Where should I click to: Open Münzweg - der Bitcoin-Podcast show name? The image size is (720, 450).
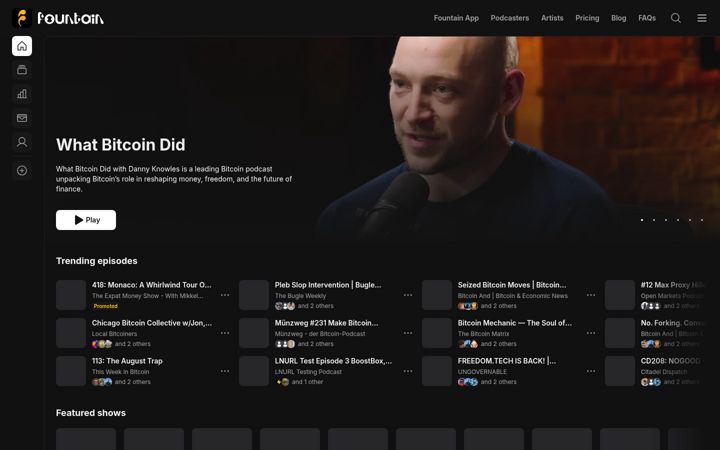tap(320, 334)
